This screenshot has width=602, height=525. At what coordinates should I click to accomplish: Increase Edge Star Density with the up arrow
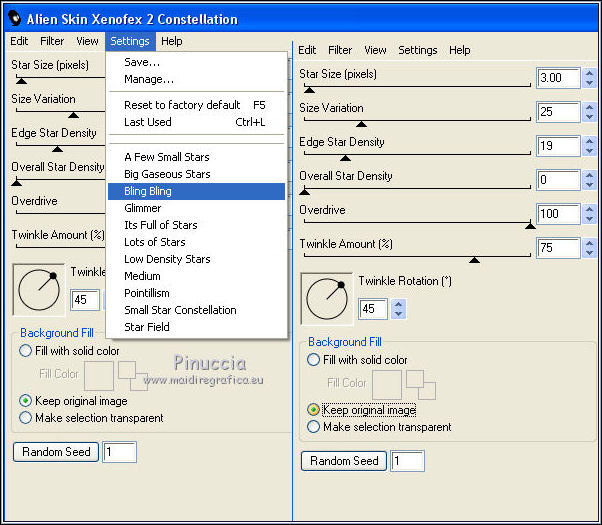pos(589,141)
